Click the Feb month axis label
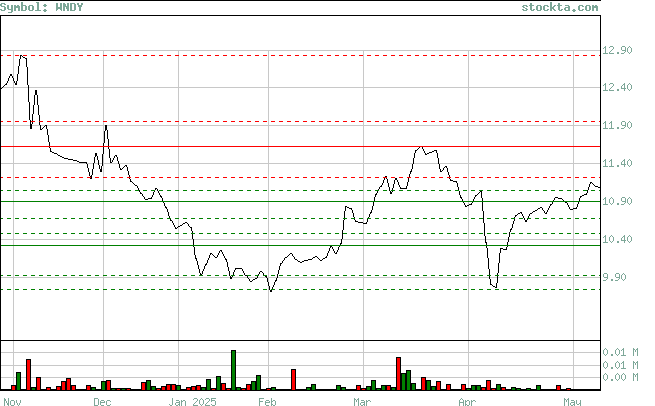The width and height of the screenshot is (655, 406). 267,401
